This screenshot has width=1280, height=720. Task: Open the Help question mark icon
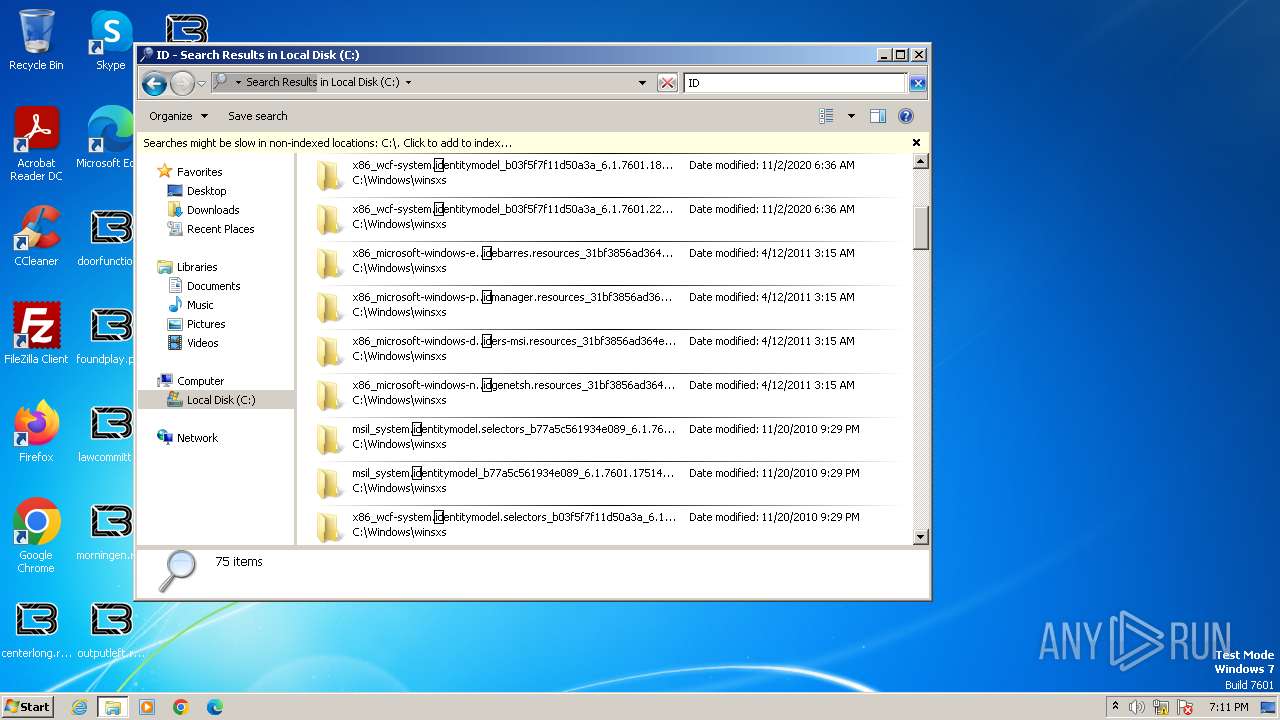click(906, 116)
